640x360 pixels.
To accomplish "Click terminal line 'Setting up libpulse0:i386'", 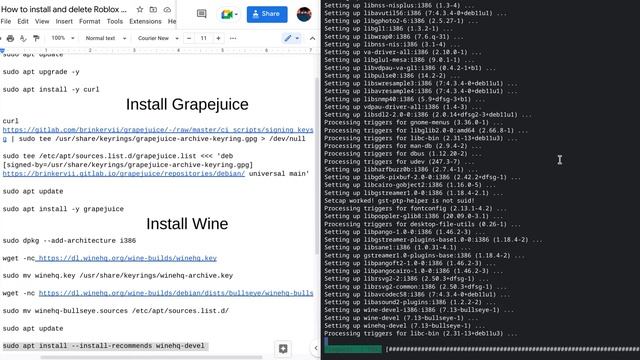I will pos(392,76).
